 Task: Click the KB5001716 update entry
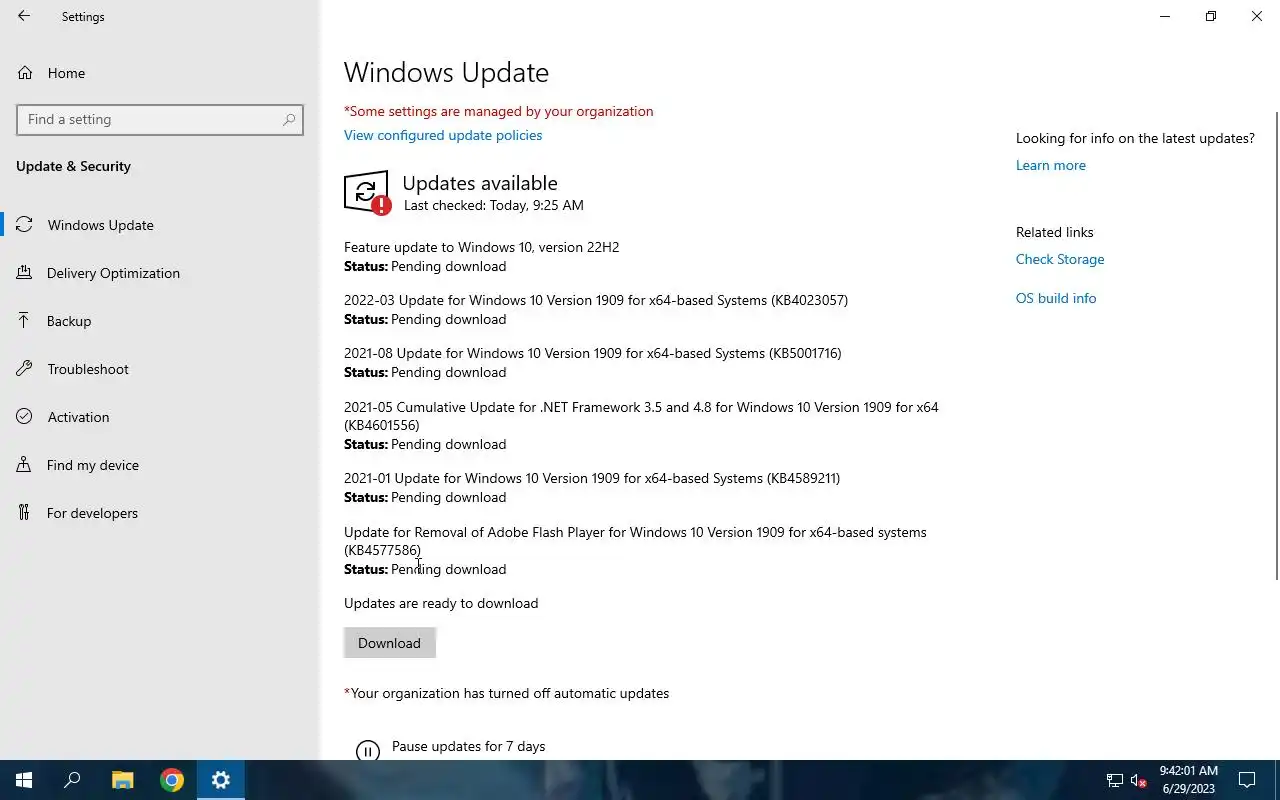(593, 362)
